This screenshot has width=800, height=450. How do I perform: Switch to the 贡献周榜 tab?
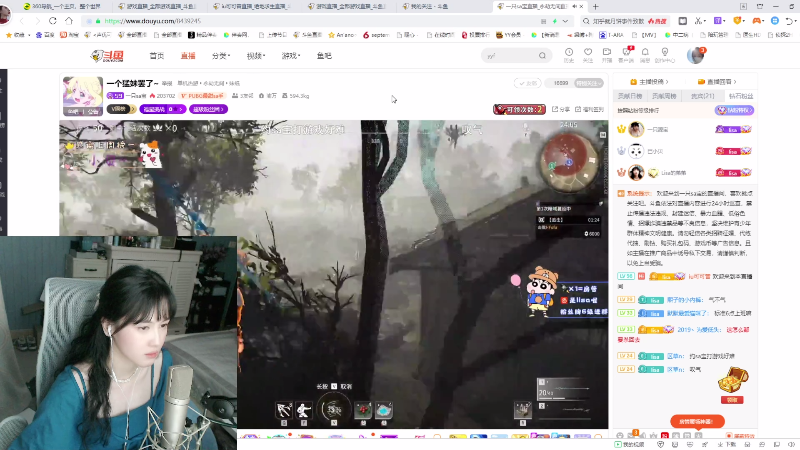pyautogui.click(x=664, y=96)
